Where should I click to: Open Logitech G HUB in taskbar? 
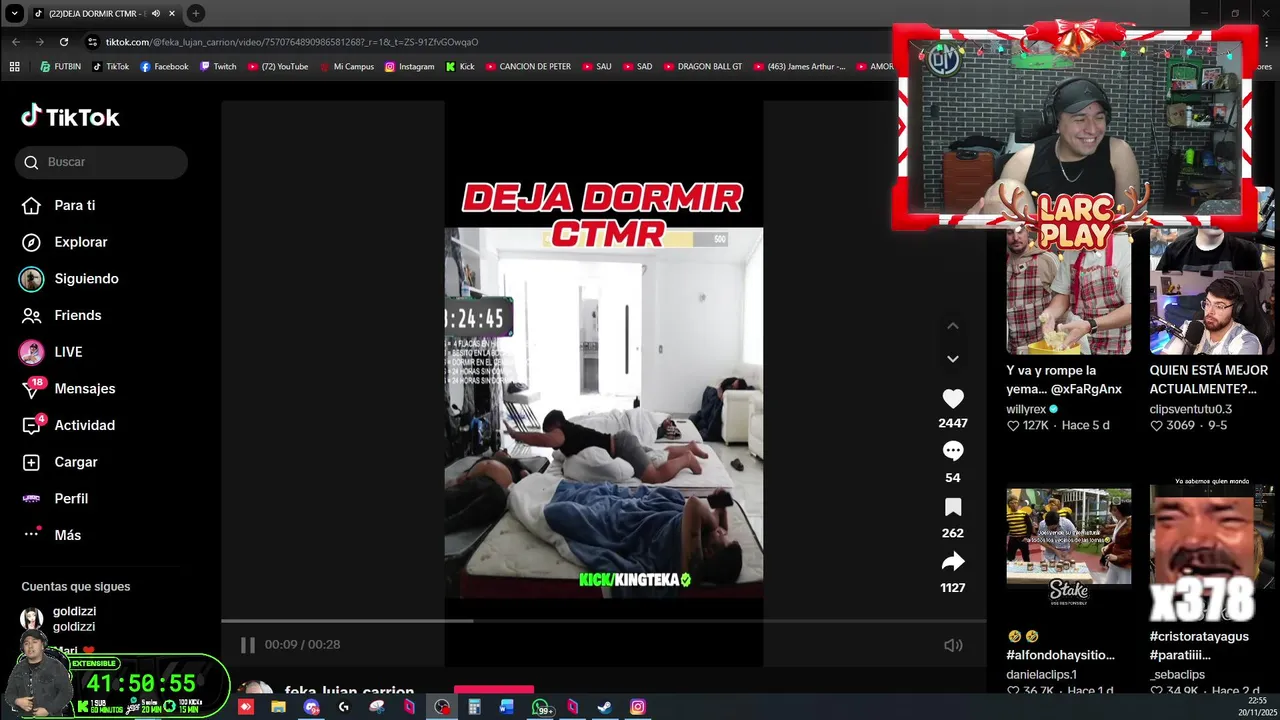(x=344, y=707)
